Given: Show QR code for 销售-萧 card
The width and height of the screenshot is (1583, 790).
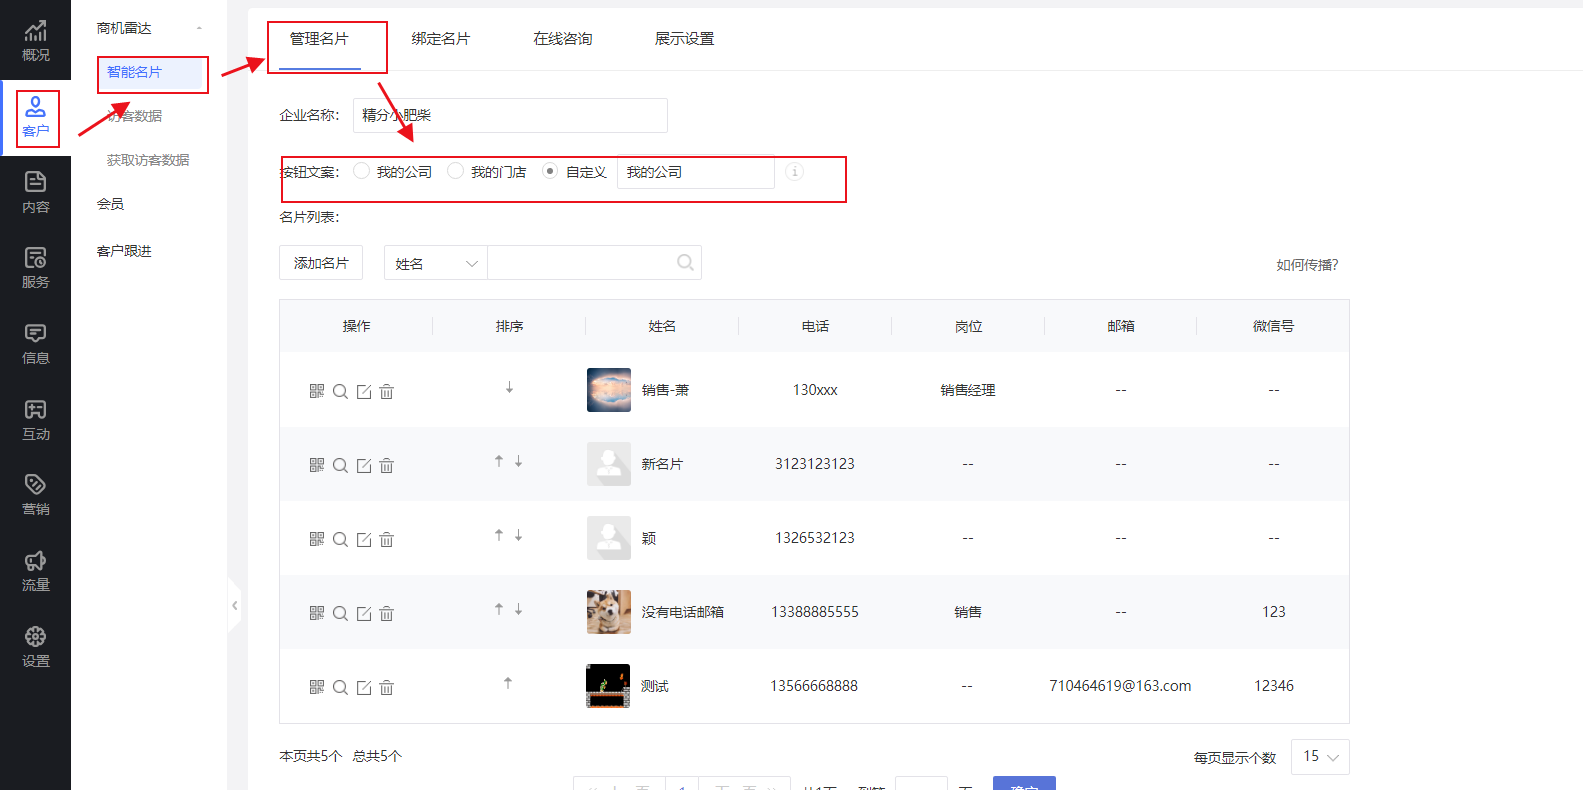Looking at the screenshot, I should (x=317, y=391).
